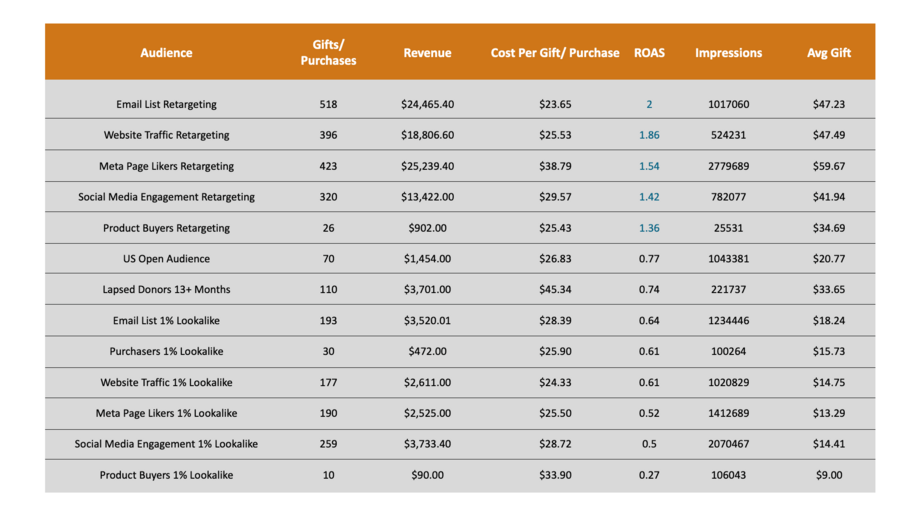The image size is (921, 518).
Task: Click the blue 1.42 ROAS value
Action: tap(649, 197)
